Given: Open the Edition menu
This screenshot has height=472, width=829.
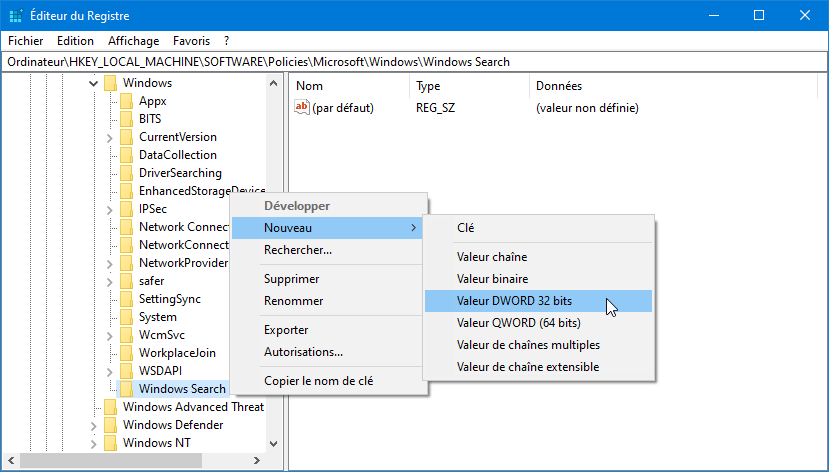Looking at the screenshot, I should point(75,41).
